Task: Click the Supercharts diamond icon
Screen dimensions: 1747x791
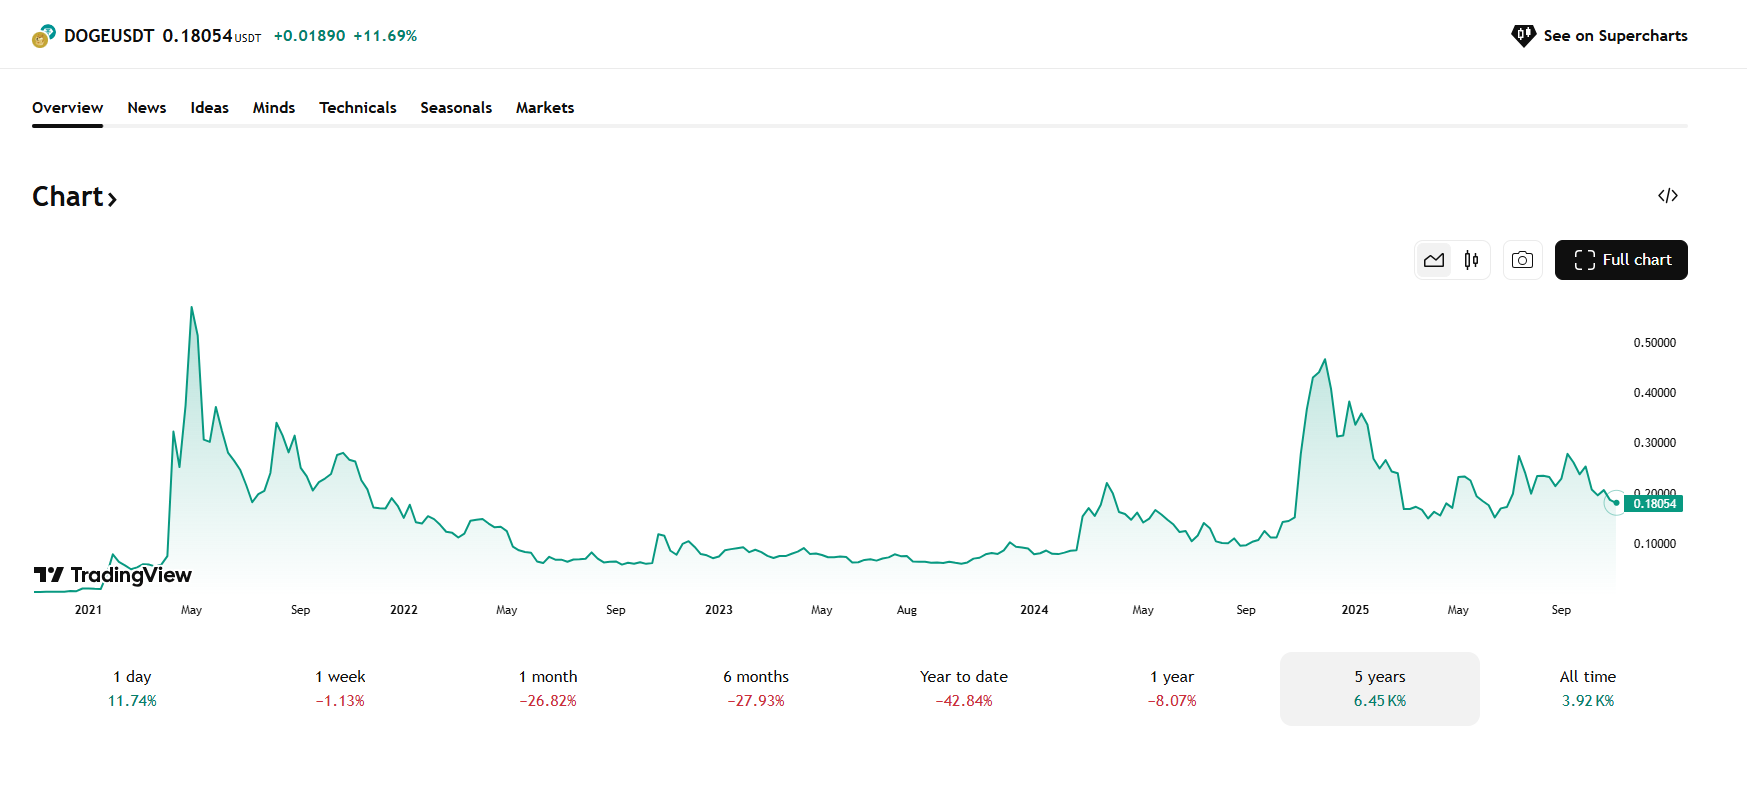Action: 1523,36
